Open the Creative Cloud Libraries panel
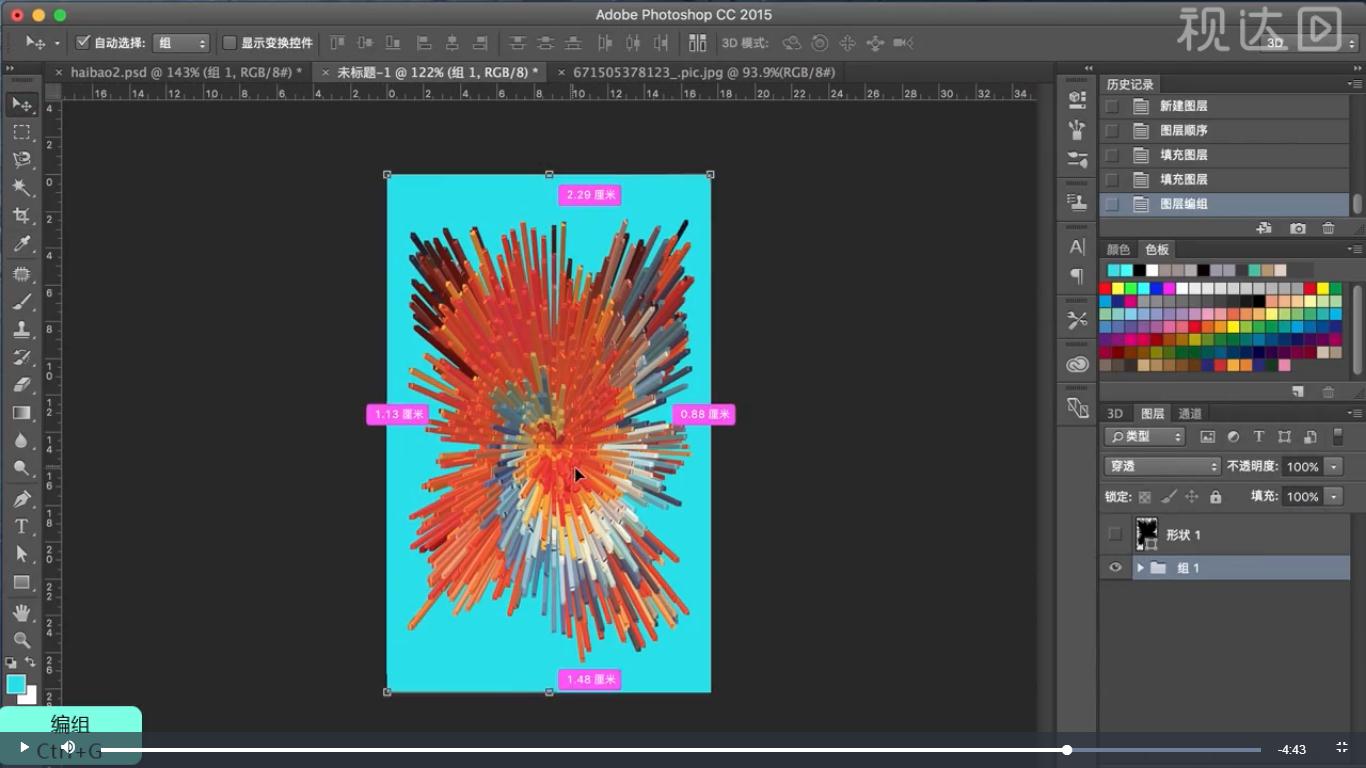The image size is (1366, 768). (x=1077, y=365)
